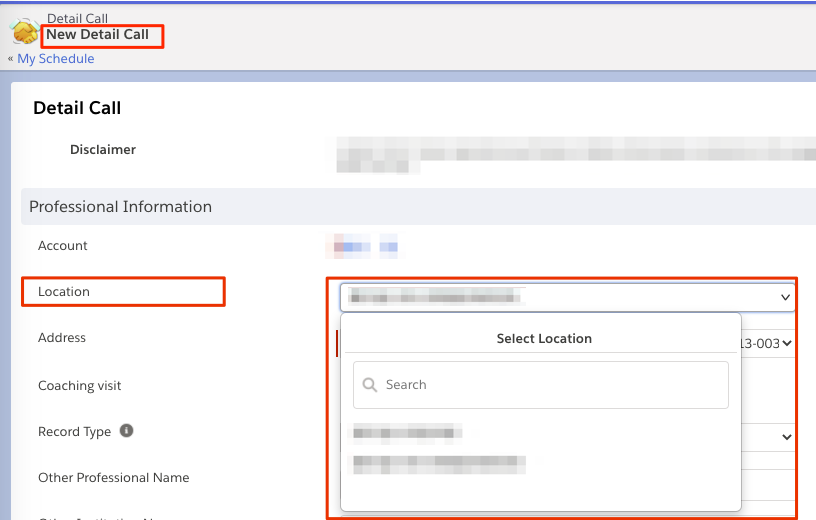This screenshot has height=520, width=816.
Task: Click the Select Location popup heading
Action: (x=544, y=339)
